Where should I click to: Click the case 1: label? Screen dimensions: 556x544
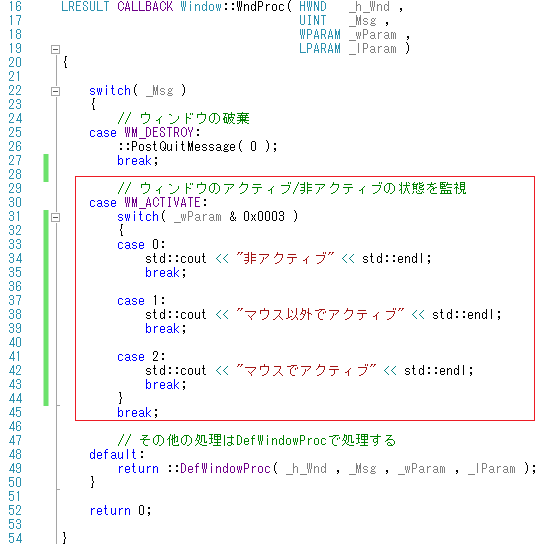(141, 301)
